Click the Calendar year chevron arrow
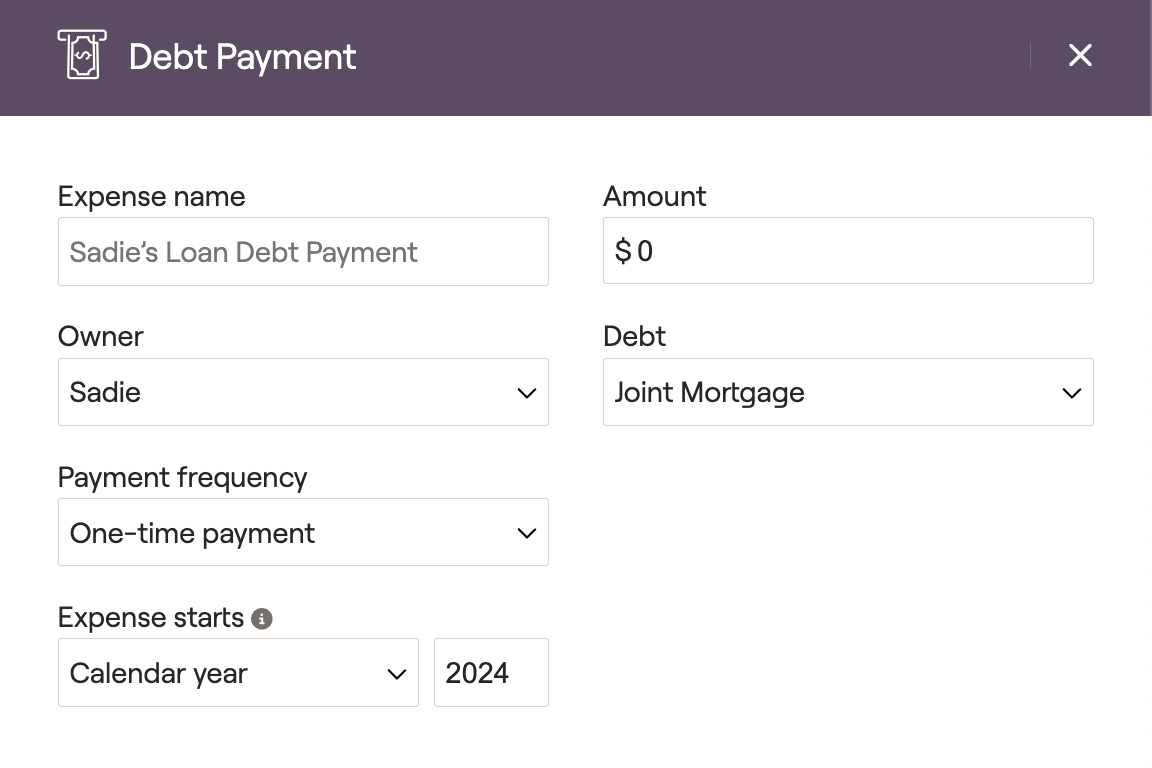 coord(396,674)
